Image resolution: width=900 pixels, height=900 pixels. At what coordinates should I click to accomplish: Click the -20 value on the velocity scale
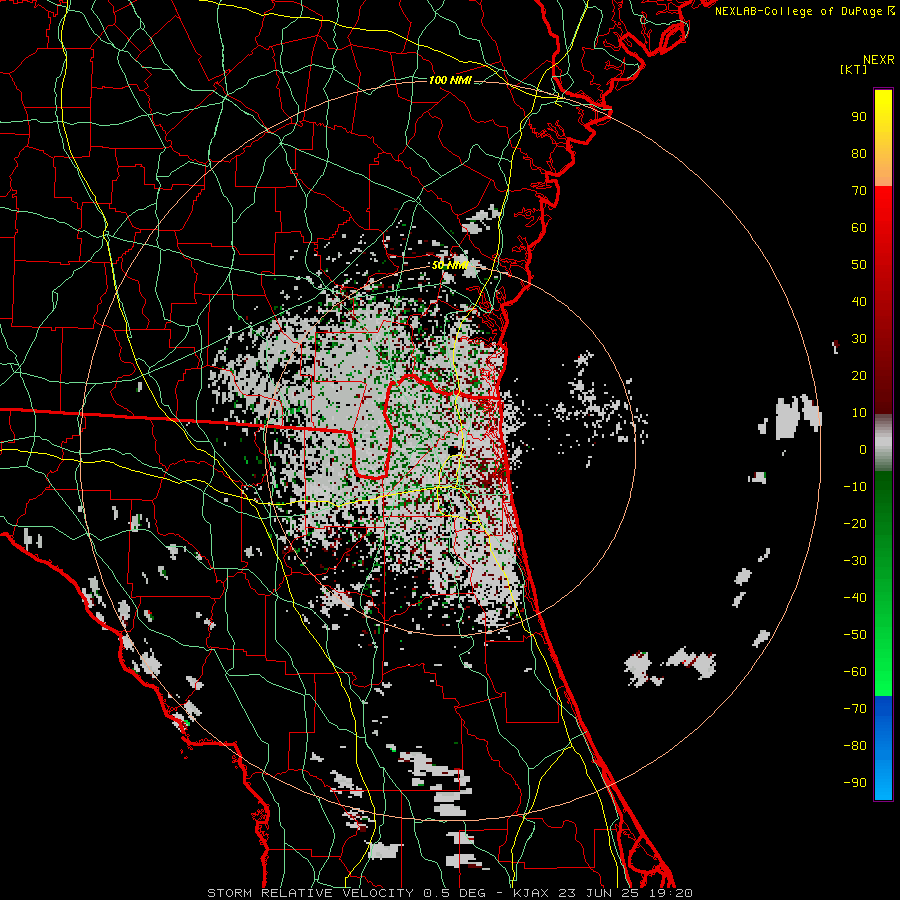pyautogui.click(x=855, y=524)
